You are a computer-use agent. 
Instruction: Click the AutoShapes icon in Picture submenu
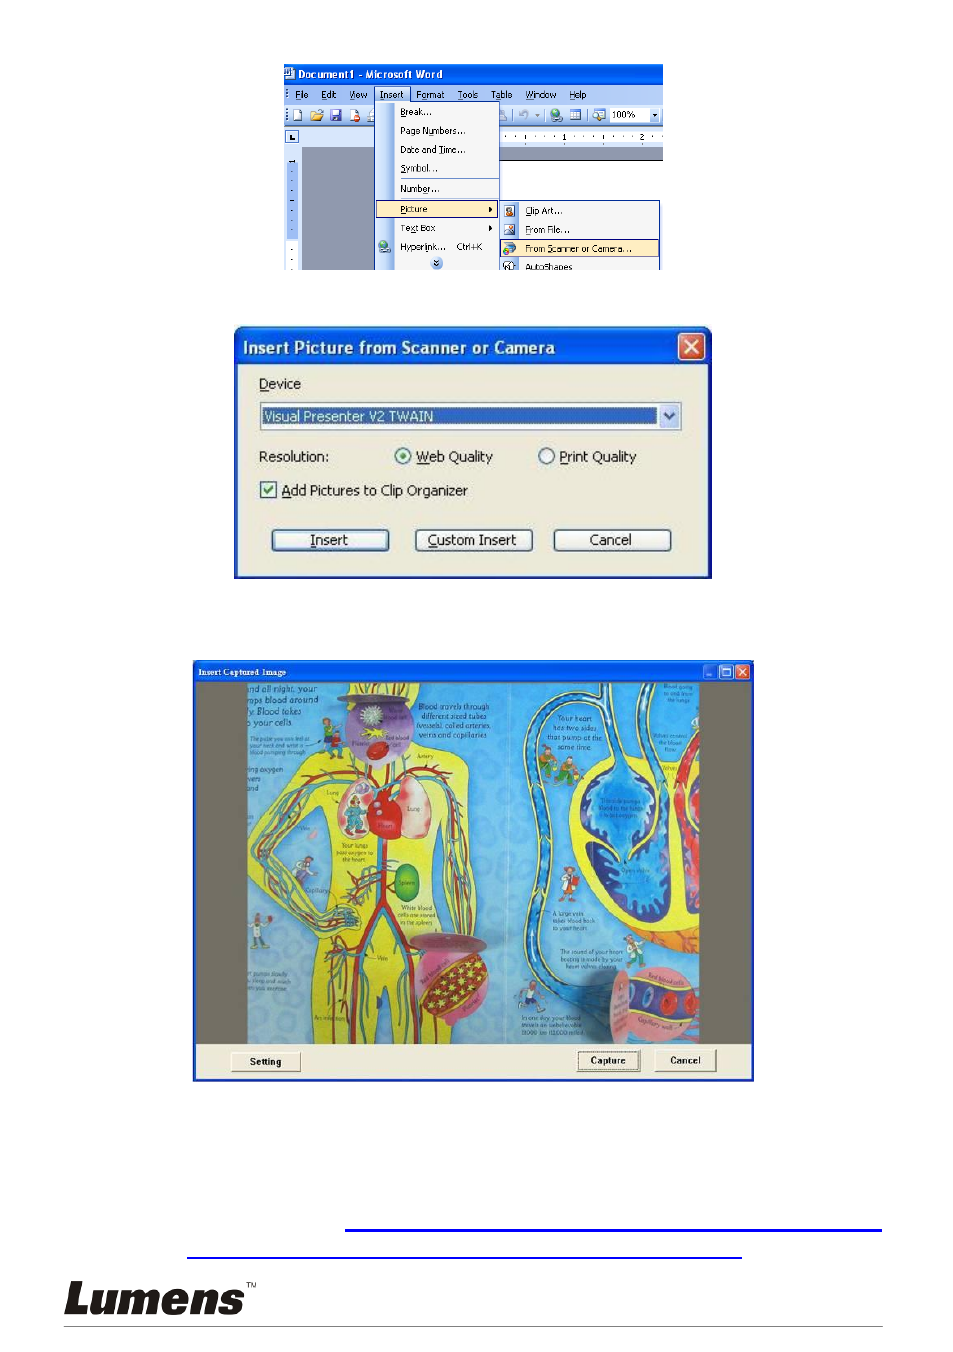coord(510,266)
